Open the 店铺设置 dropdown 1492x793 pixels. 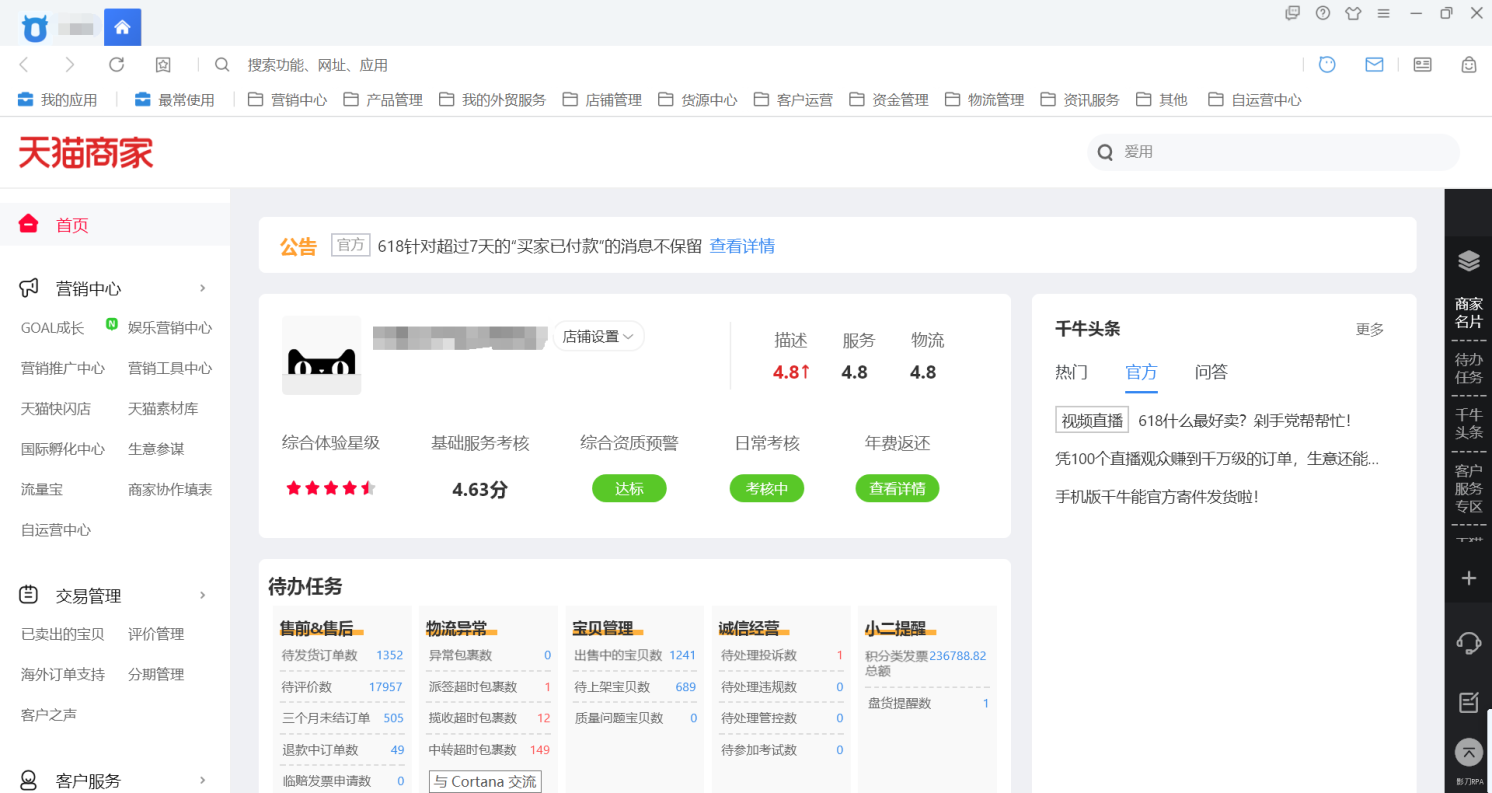[598, 337]
